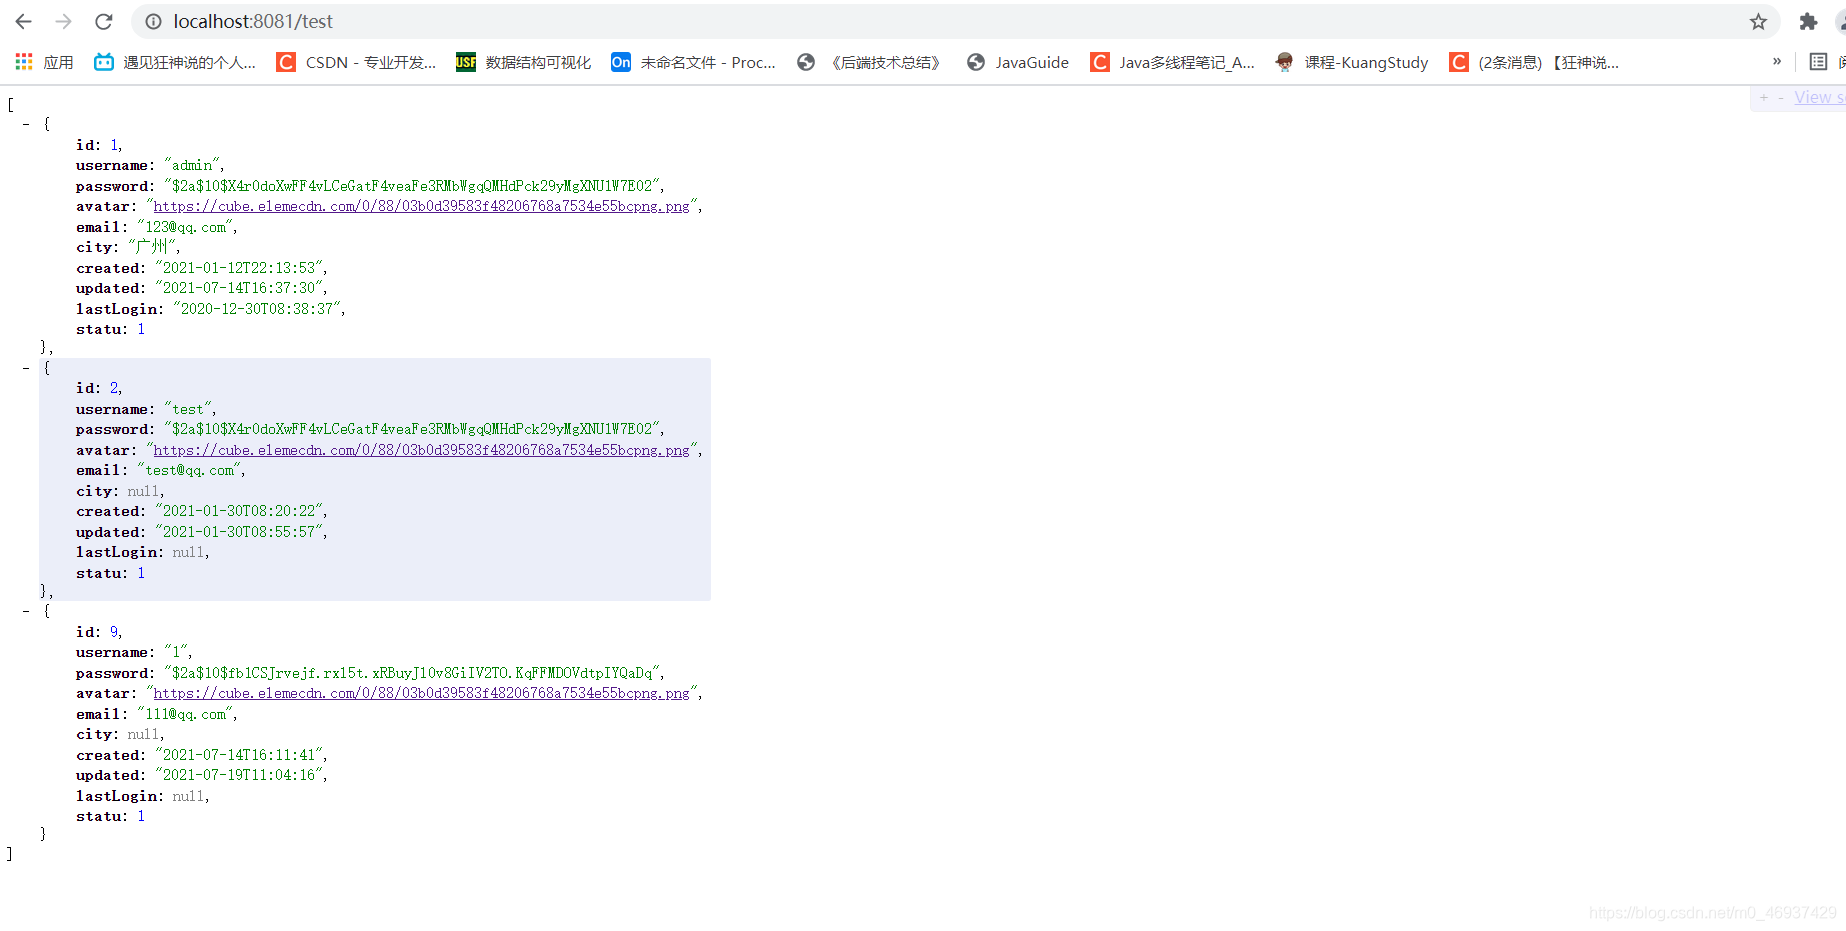Open the test user's avatar URL
This screenshot has width=1846, height=931.
421,450
